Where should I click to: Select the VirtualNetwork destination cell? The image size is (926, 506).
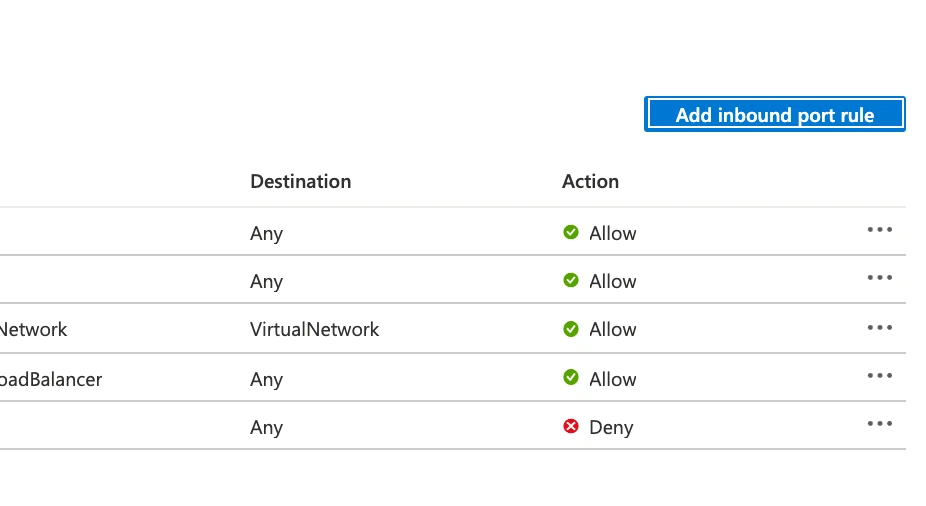tap(314, 329)
